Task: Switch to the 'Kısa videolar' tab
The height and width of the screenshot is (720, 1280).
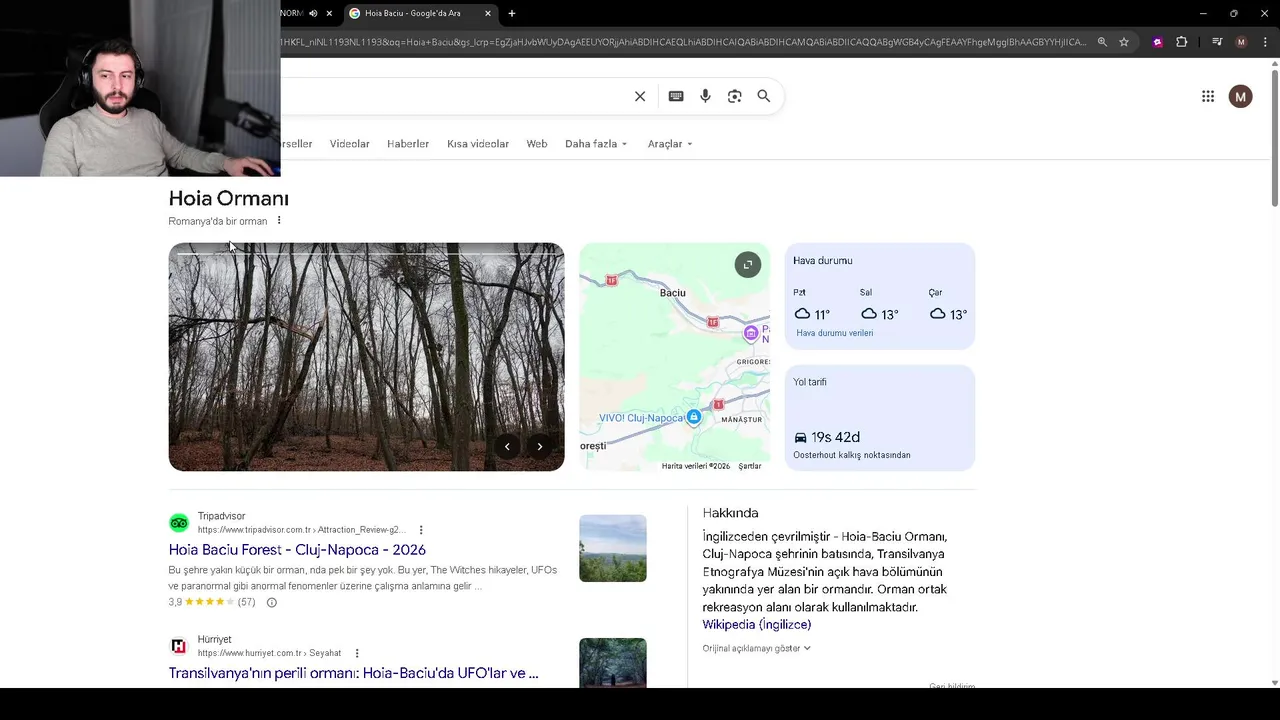Action: 478,144
